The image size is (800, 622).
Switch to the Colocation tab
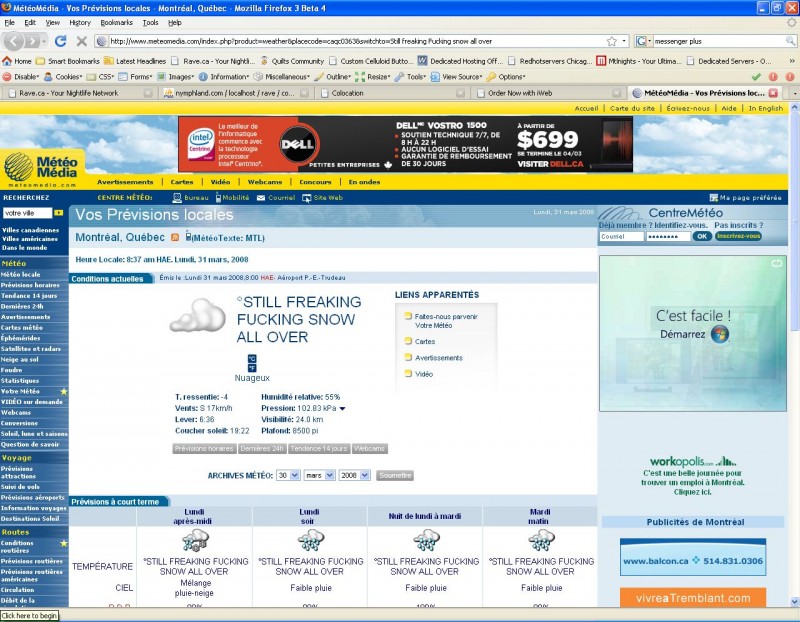click(391, 93)
